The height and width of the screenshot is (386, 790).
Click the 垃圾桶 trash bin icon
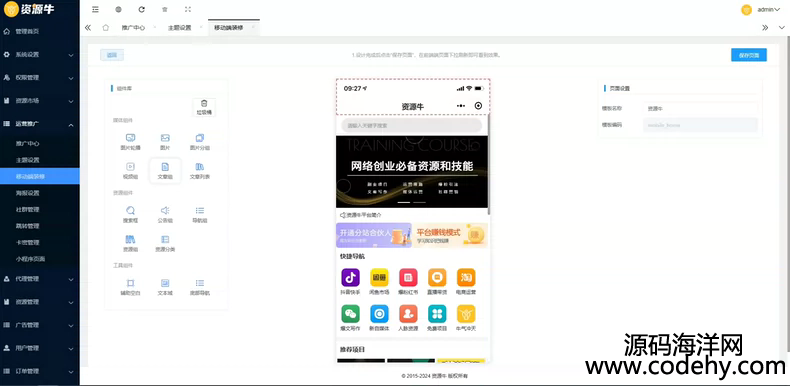[204, 107]
